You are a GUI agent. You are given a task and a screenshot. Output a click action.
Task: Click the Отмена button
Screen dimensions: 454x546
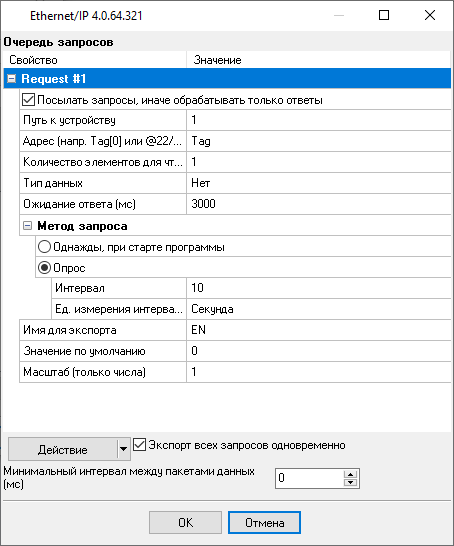click(x=265, y=522)
